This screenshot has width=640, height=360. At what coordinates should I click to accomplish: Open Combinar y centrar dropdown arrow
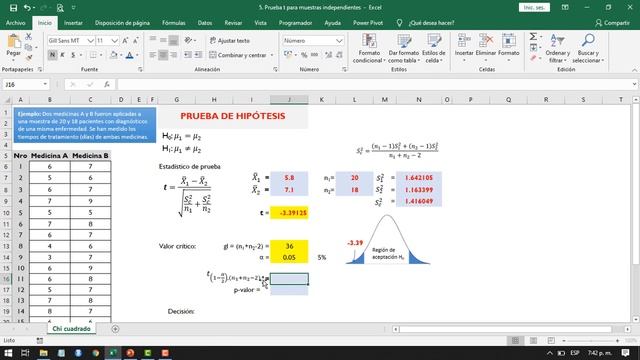coord(272,55)
